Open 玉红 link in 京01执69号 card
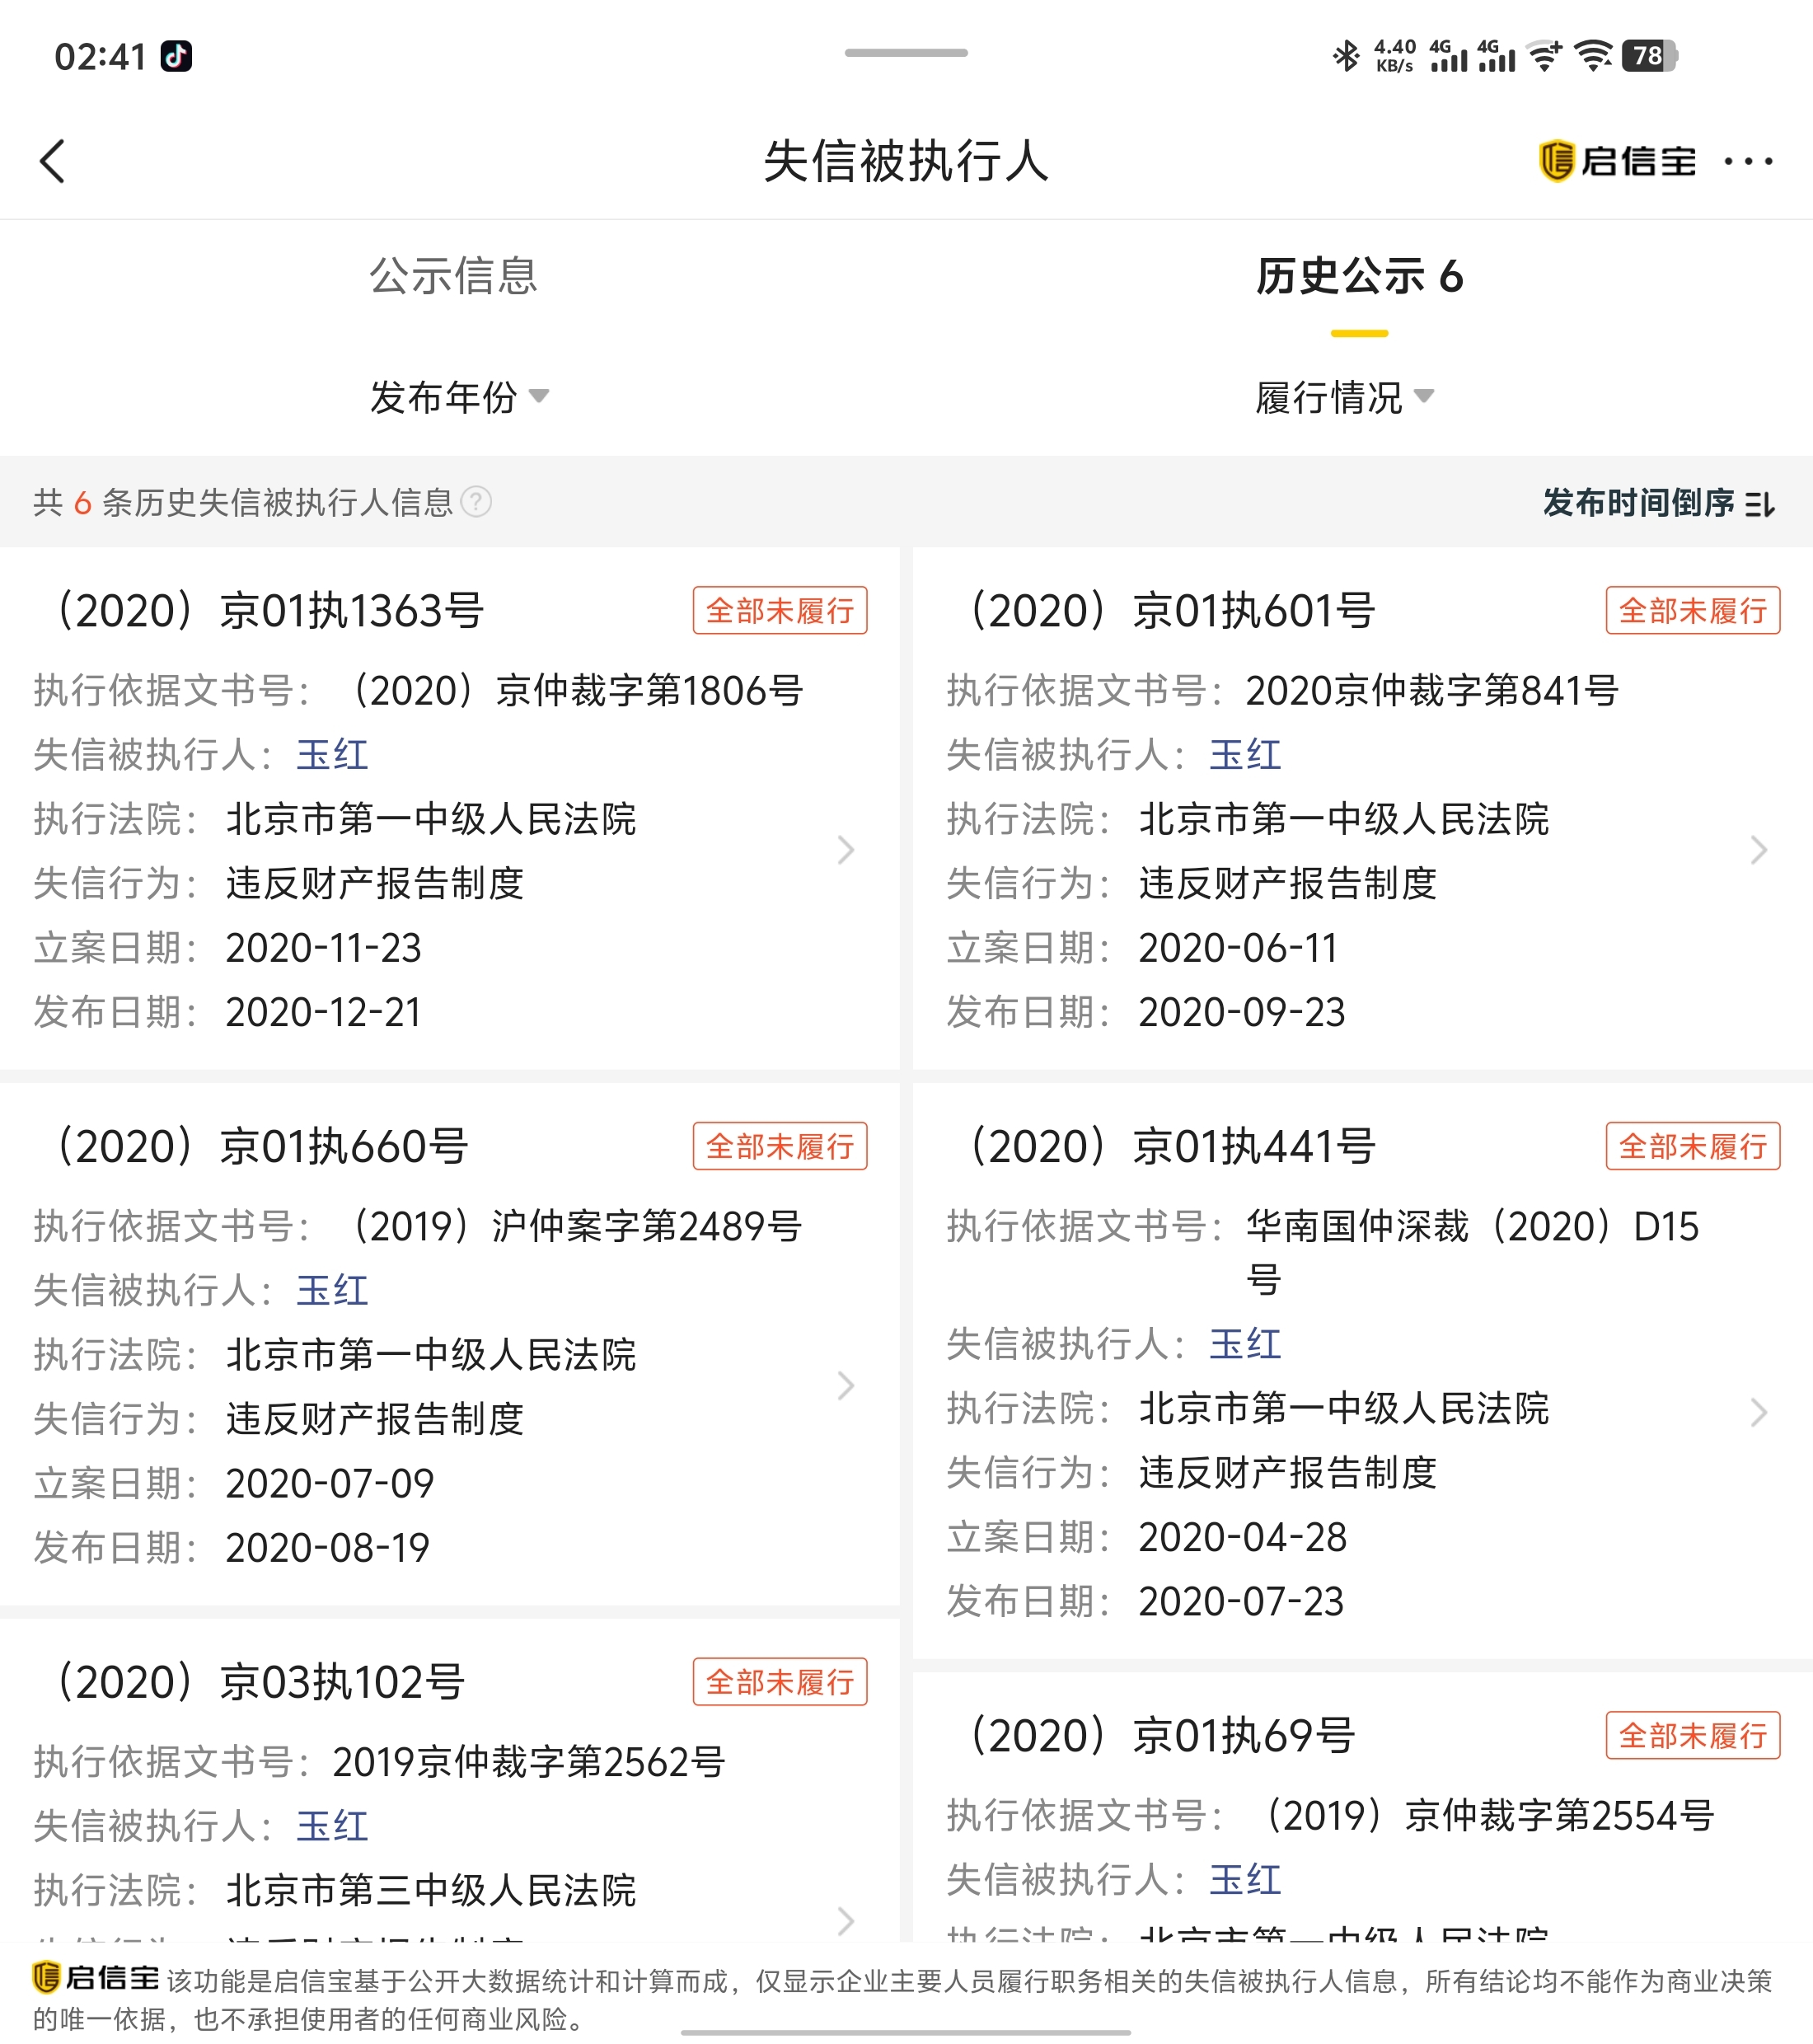 click(x=1245, y=1880)
